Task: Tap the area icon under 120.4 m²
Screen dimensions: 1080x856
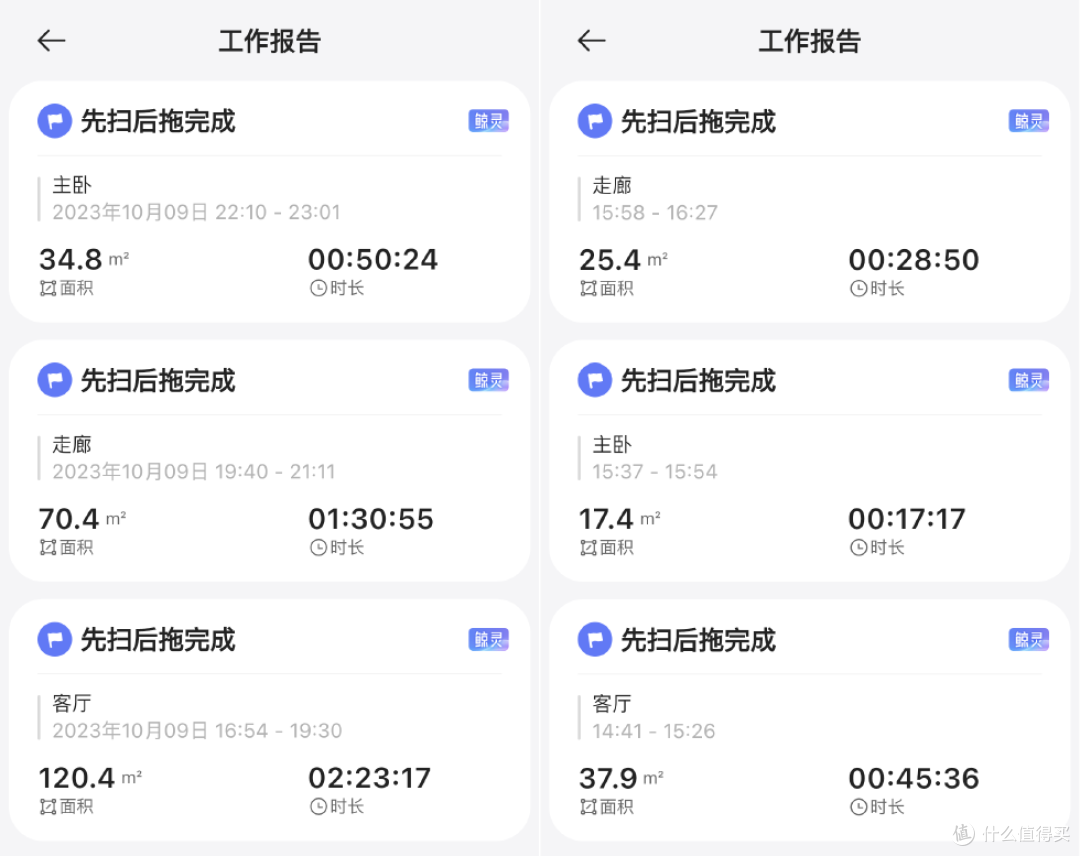Action: [x=48, y=806]
